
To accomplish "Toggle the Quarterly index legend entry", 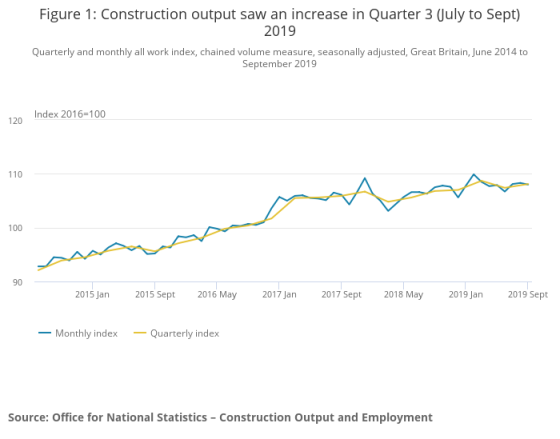I will (x=176, y=333).
